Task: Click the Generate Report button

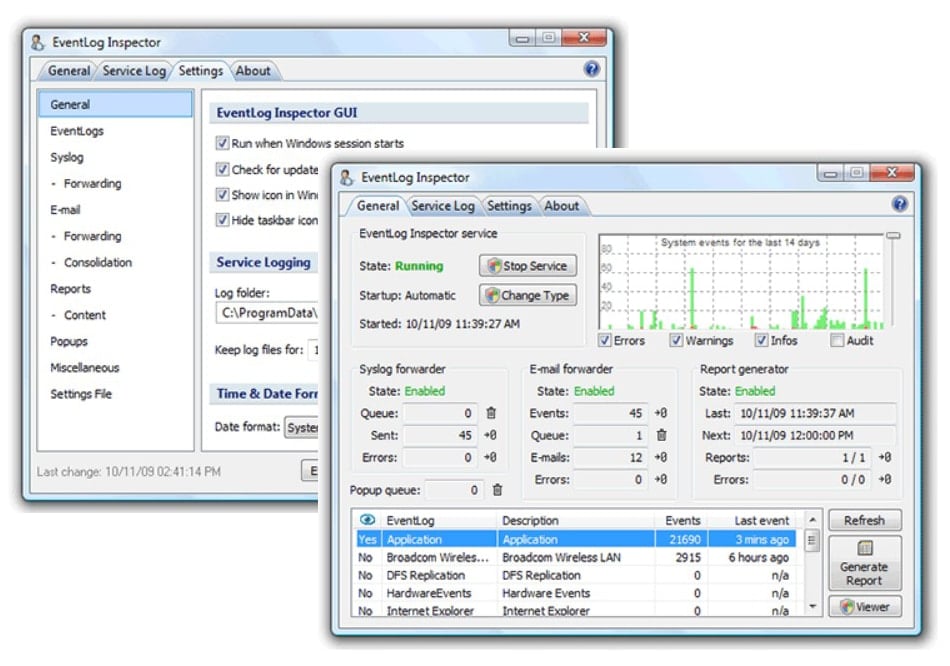Action: pos(865,563)
